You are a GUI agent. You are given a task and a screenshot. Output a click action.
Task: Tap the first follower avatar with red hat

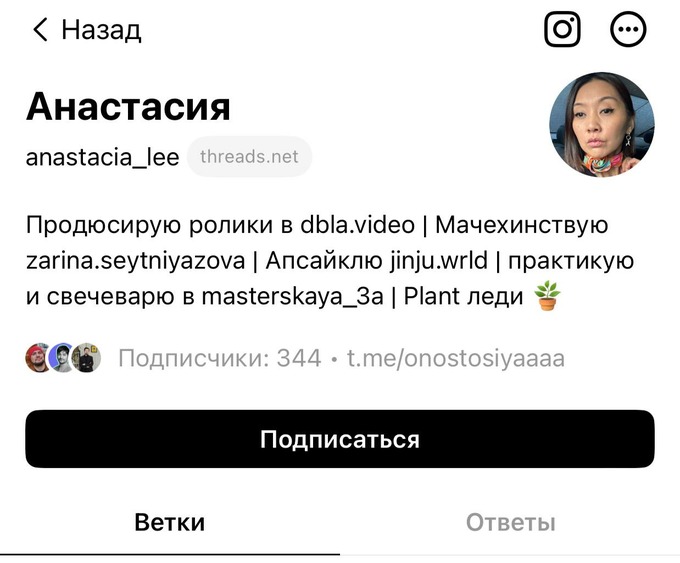(x=38, y=358)
